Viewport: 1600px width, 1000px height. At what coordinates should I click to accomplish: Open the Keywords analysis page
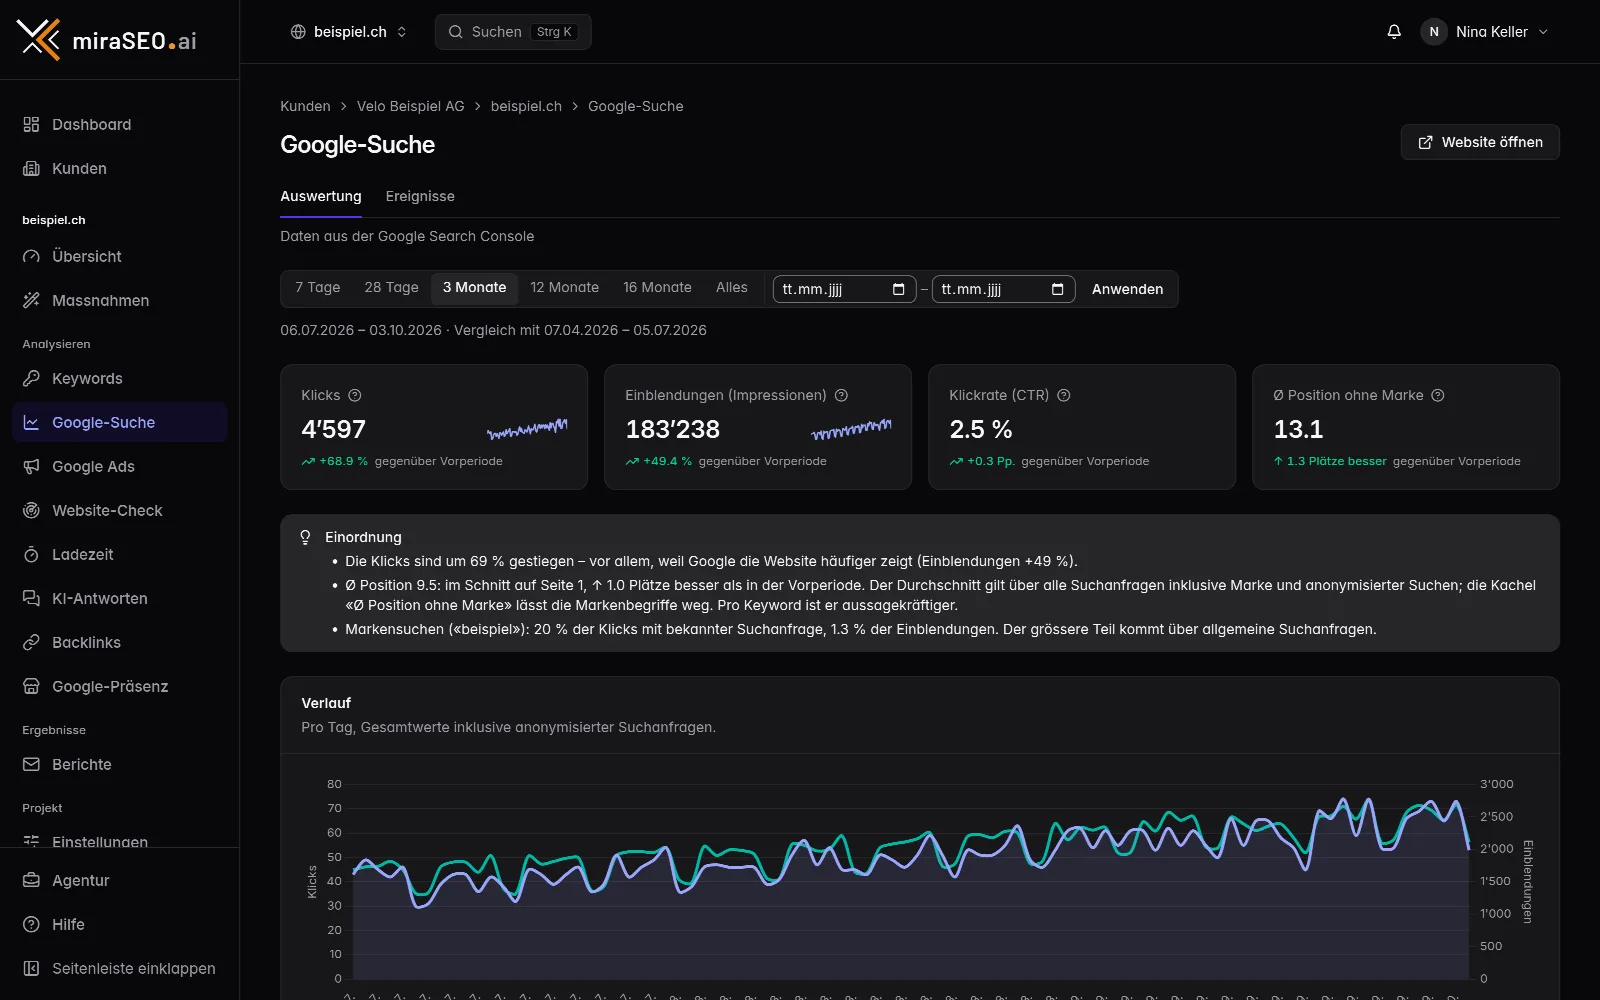(120, 378)
